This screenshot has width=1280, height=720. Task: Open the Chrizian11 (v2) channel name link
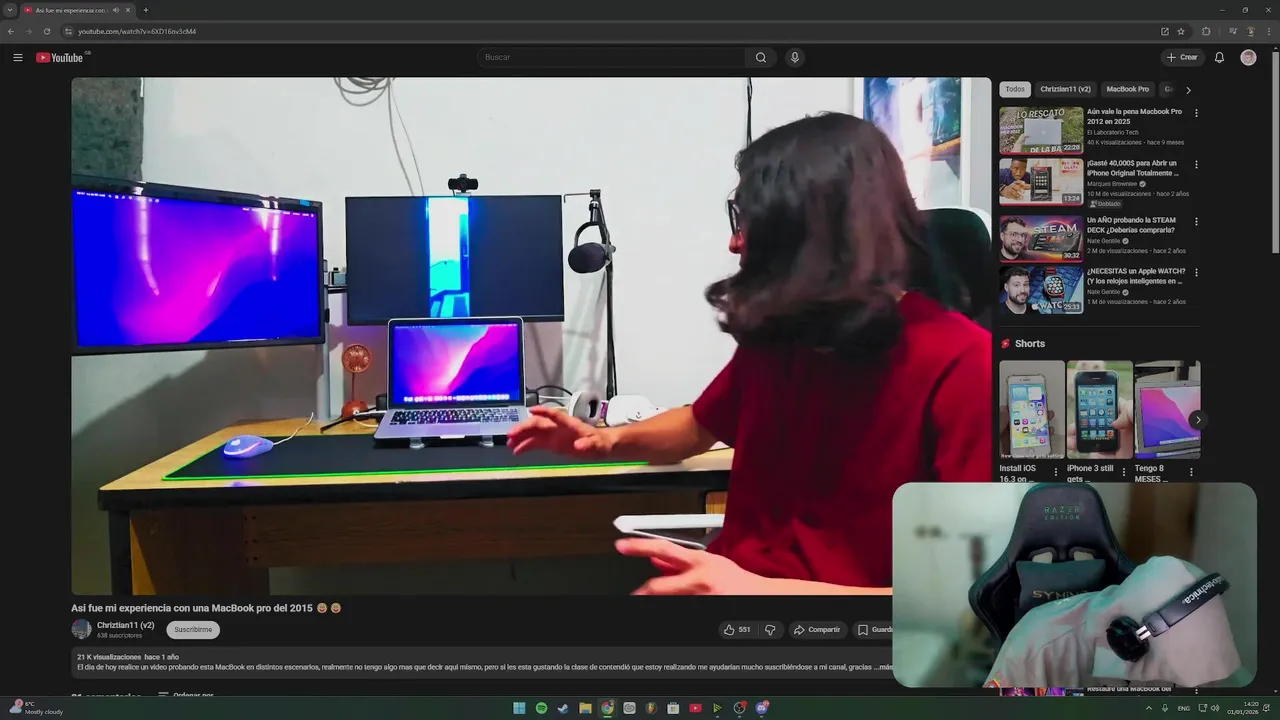125,625
